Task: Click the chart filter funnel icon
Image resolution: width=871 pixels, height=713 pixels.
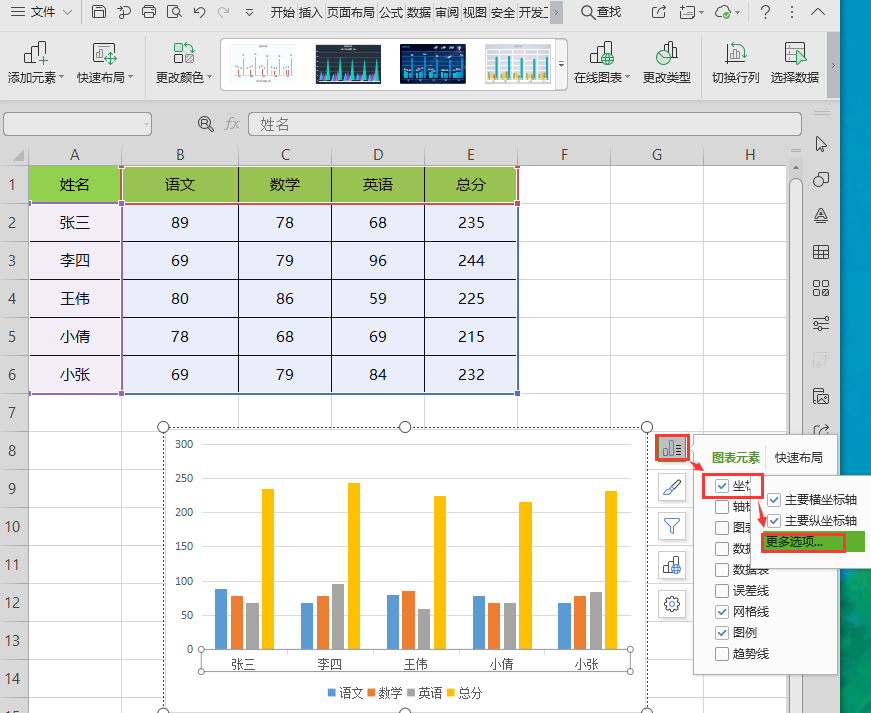Action: 673,526
